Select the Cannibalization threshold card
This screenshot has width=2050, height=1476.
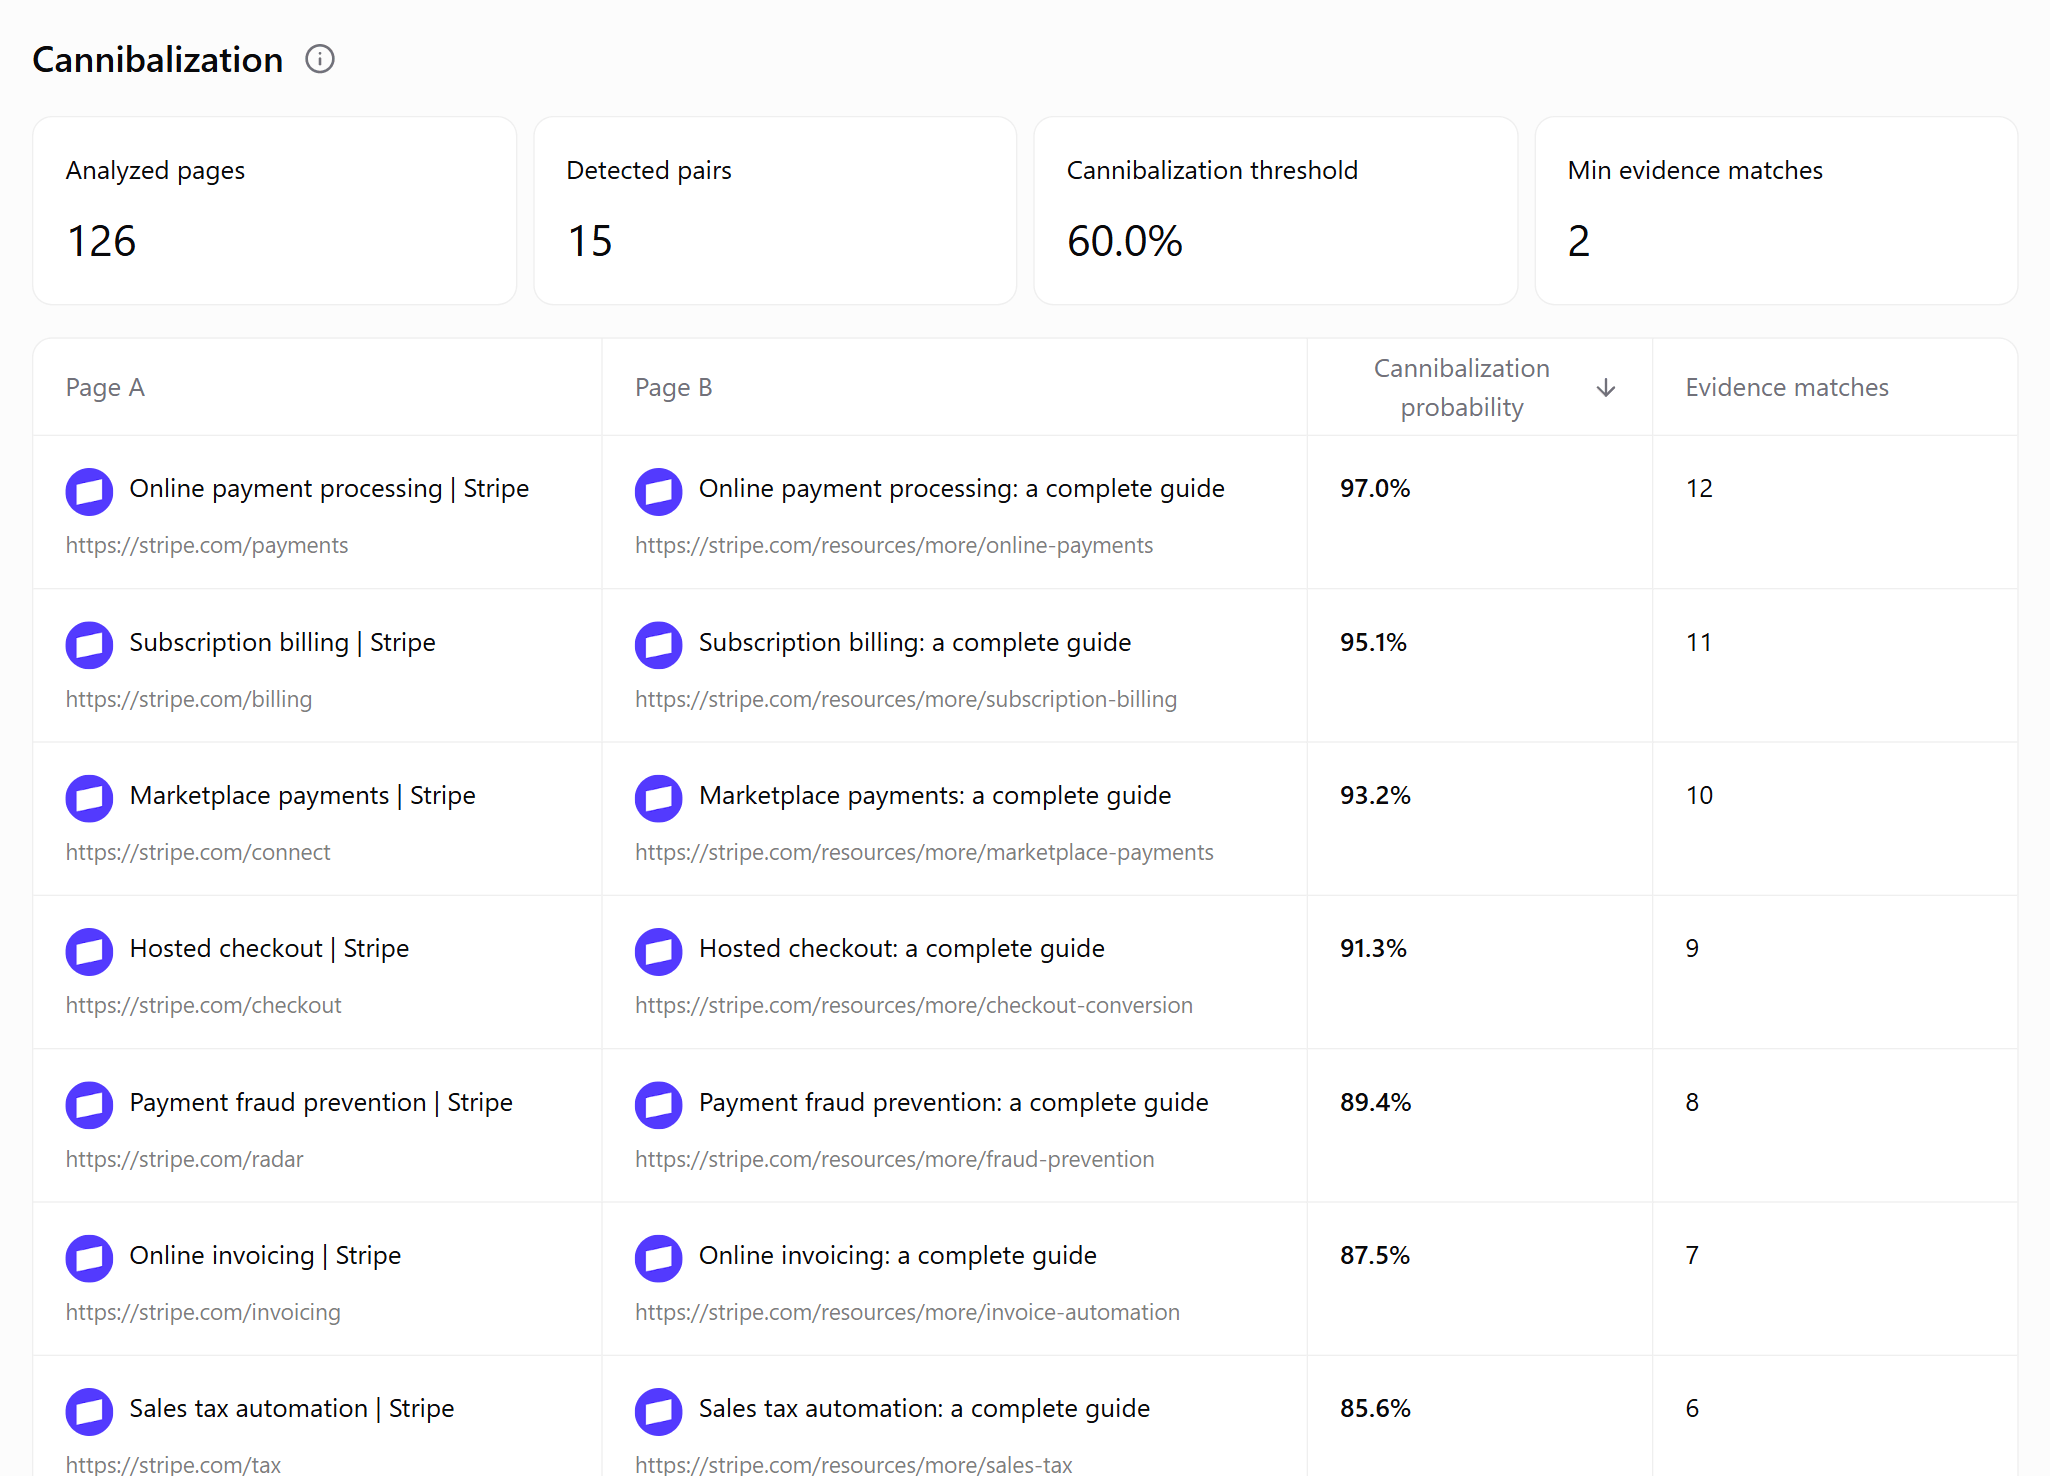pyautogui.click(x=1276, y=211)
